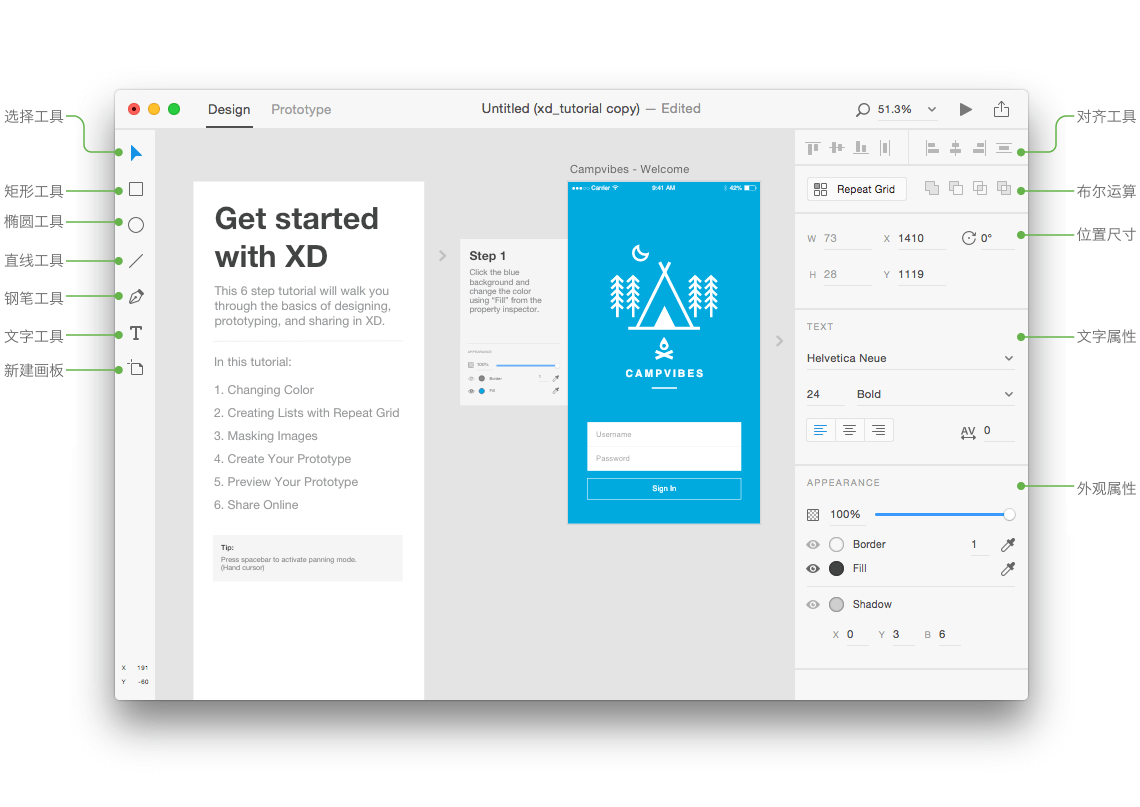Toggle Fill visibility off
The image size is (1140, 807).
812,568
